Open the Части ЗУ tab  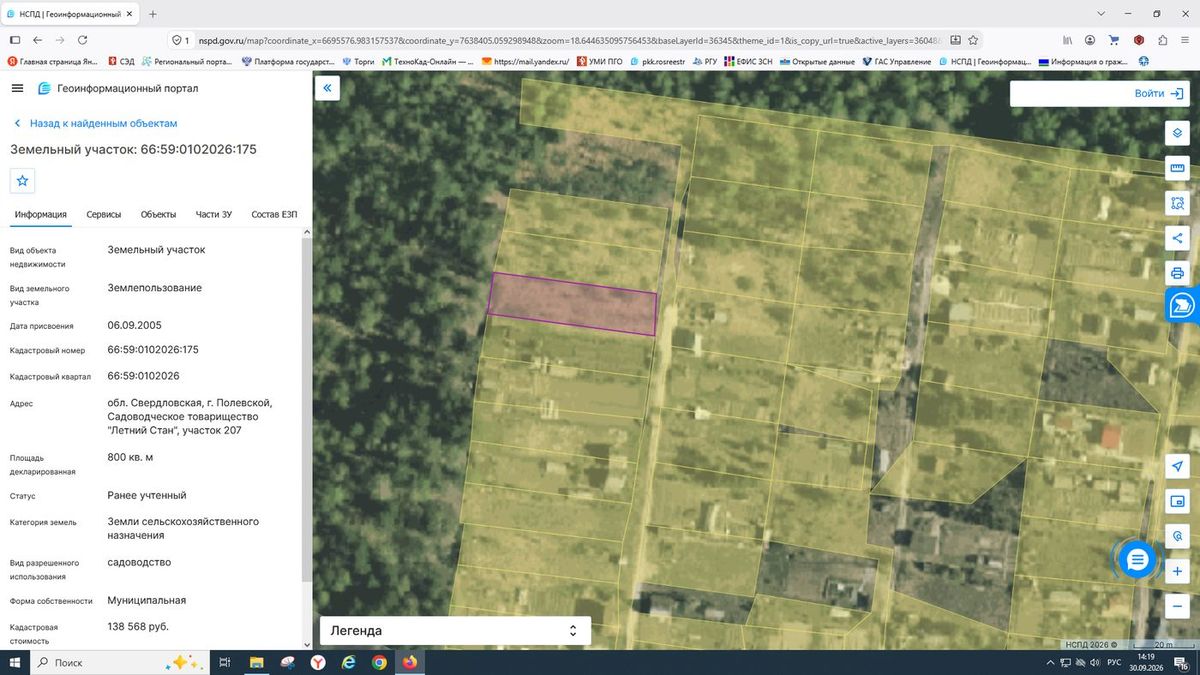214,214
